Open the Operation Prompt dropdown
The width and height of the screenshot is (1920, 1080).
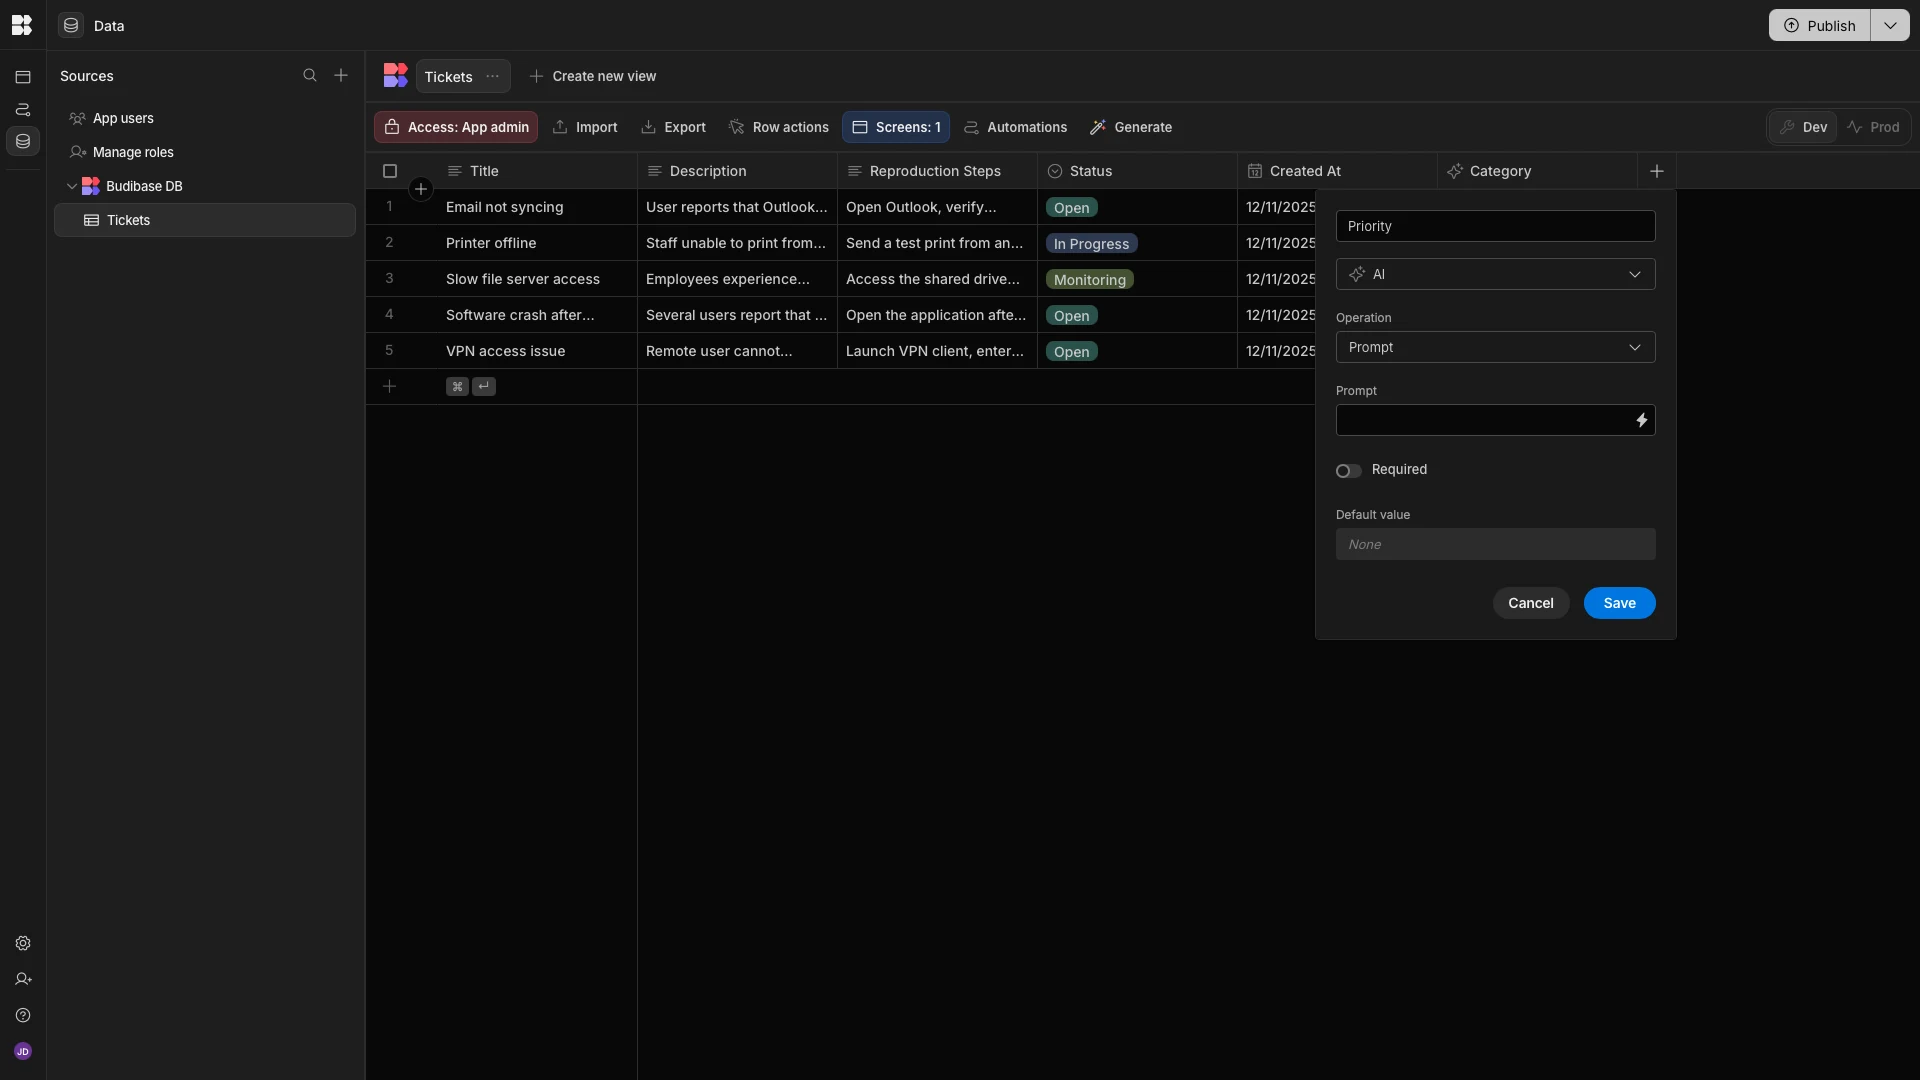pyautogui.click(x=1495, y=347)
